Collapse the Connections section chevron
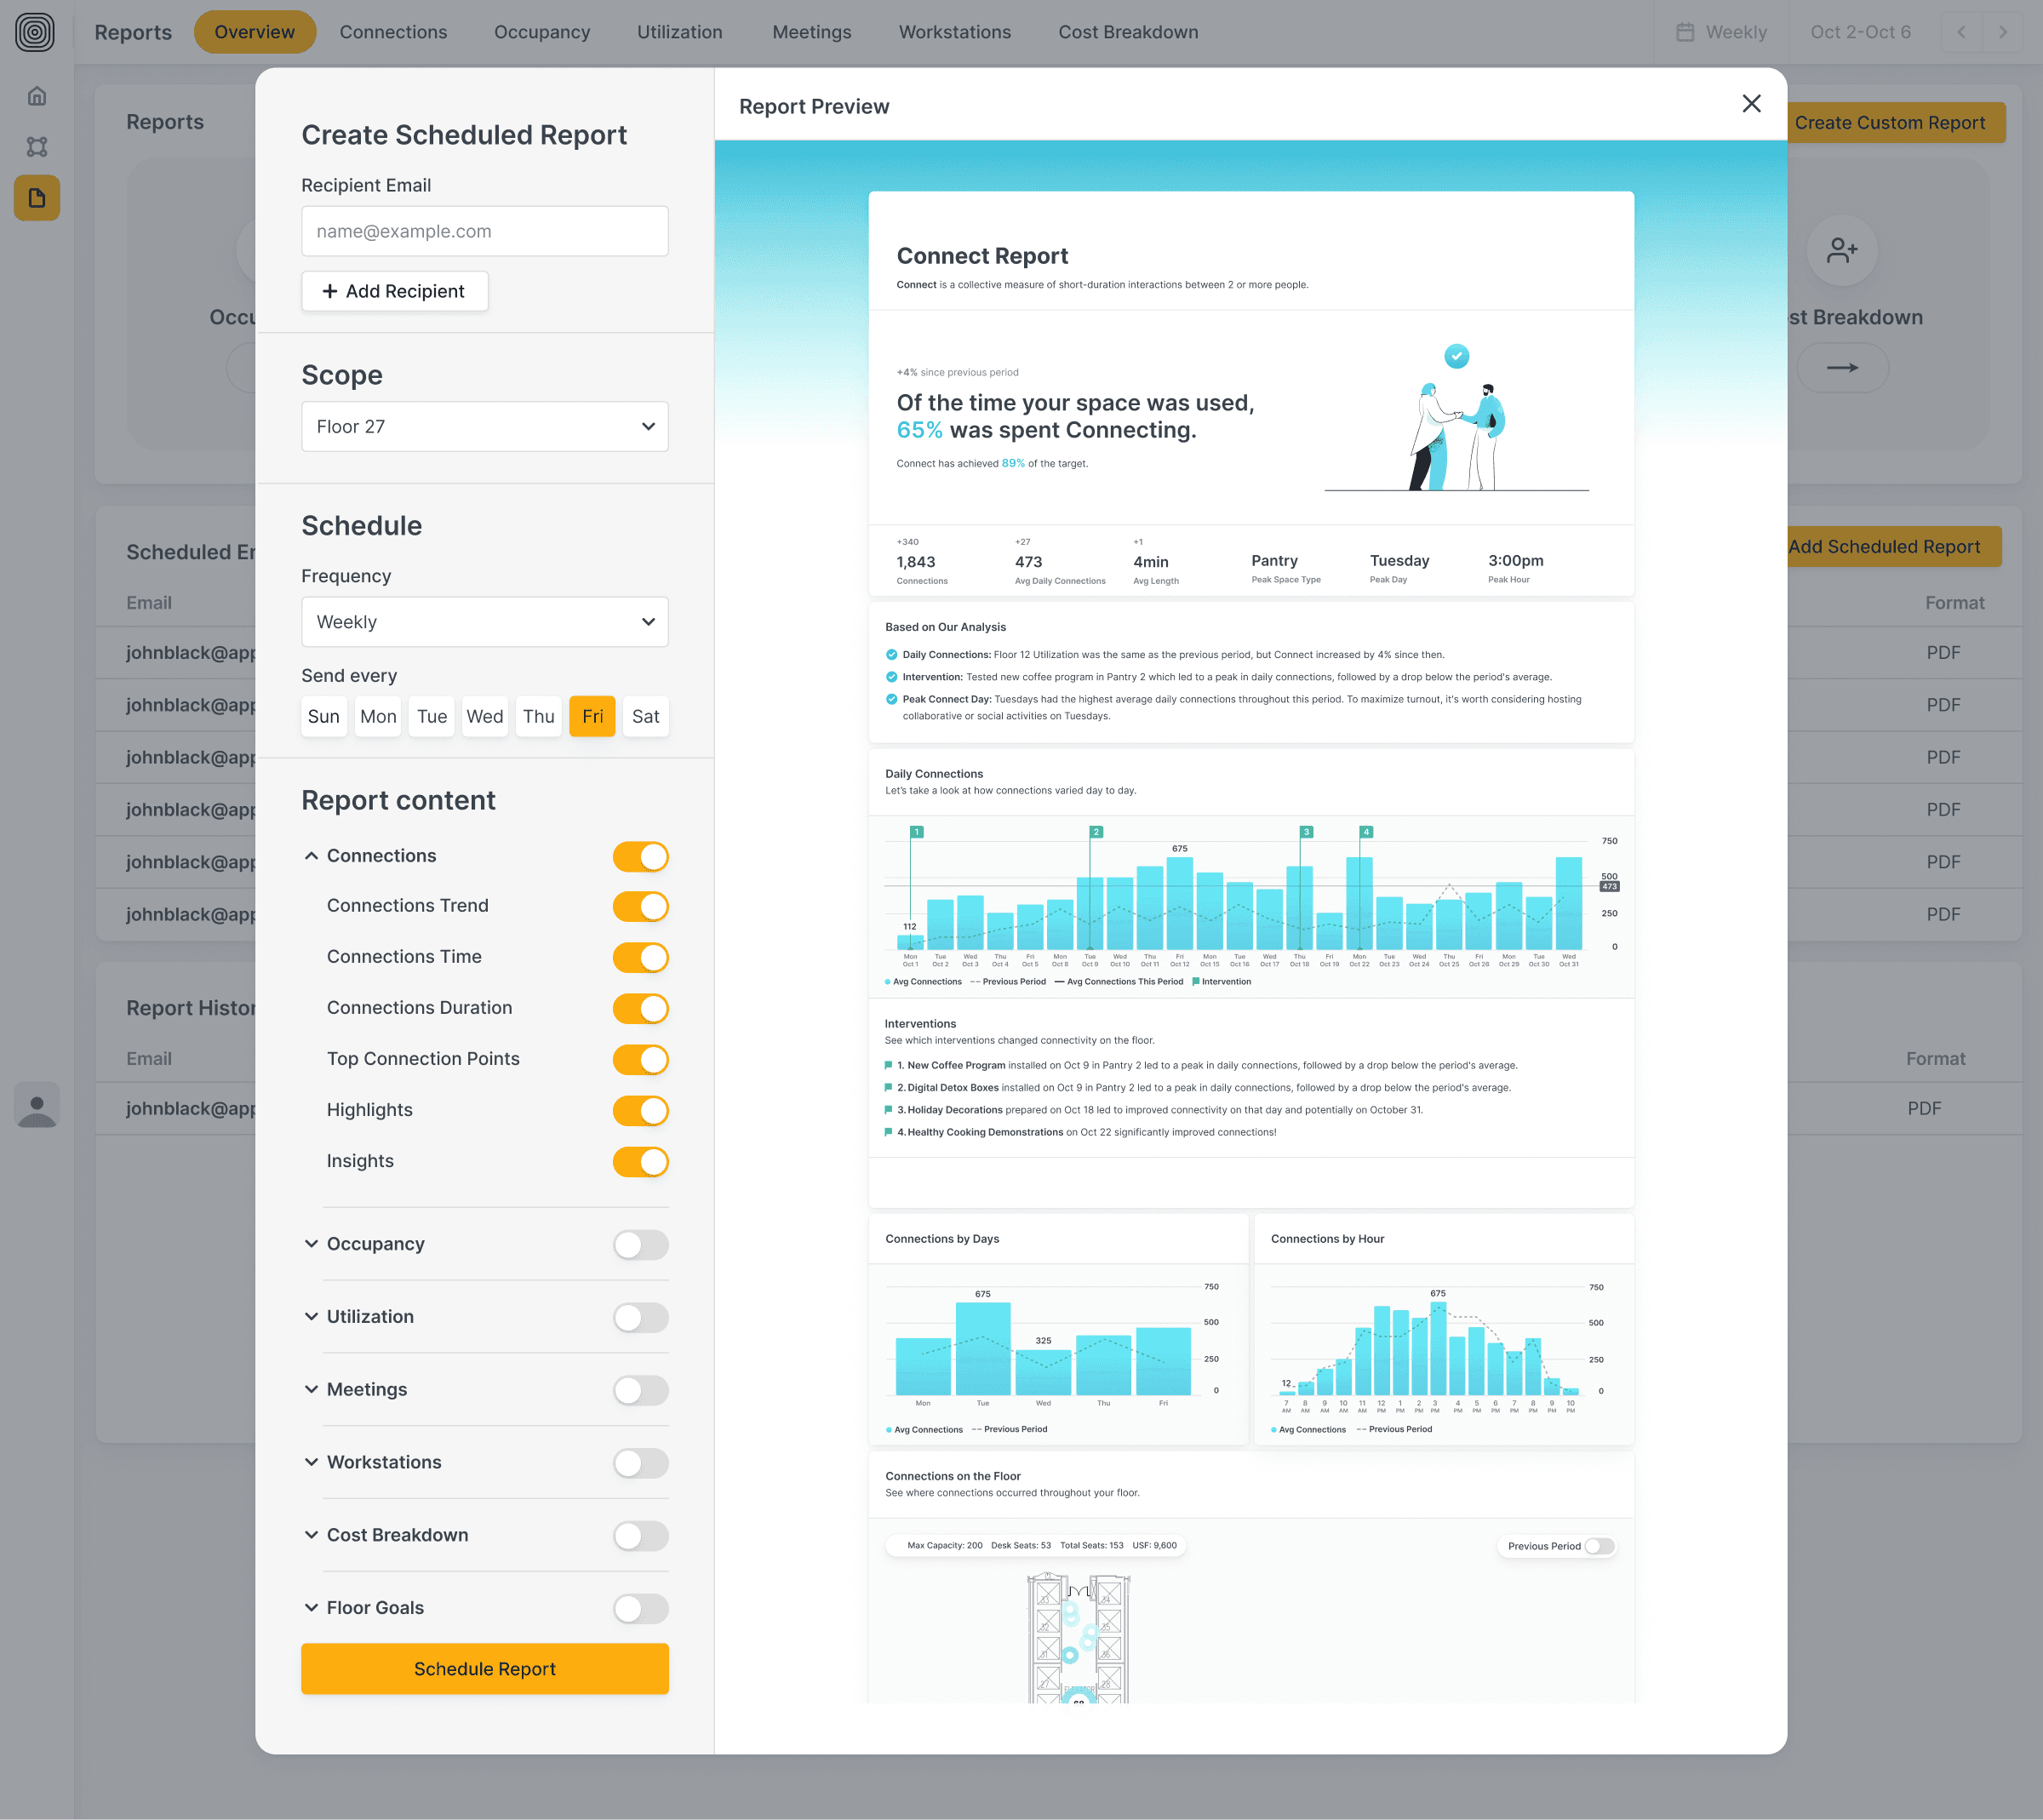 point(311,856)
